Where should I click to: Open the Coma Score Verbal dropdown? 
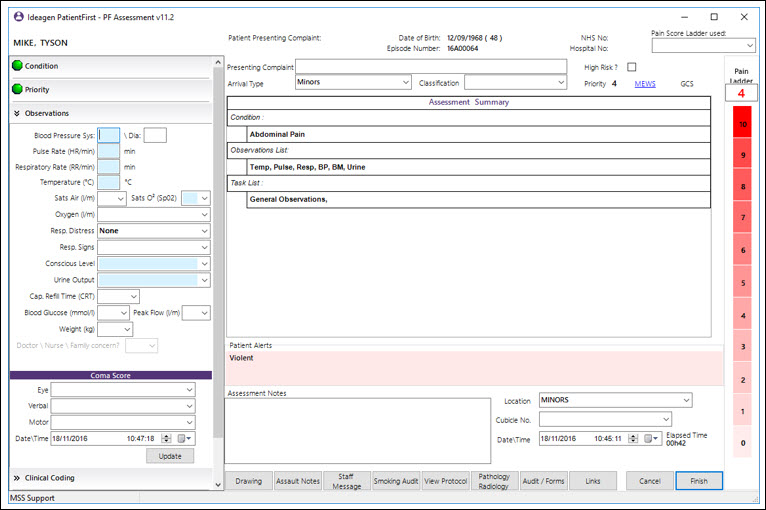(x=190, y=406)
